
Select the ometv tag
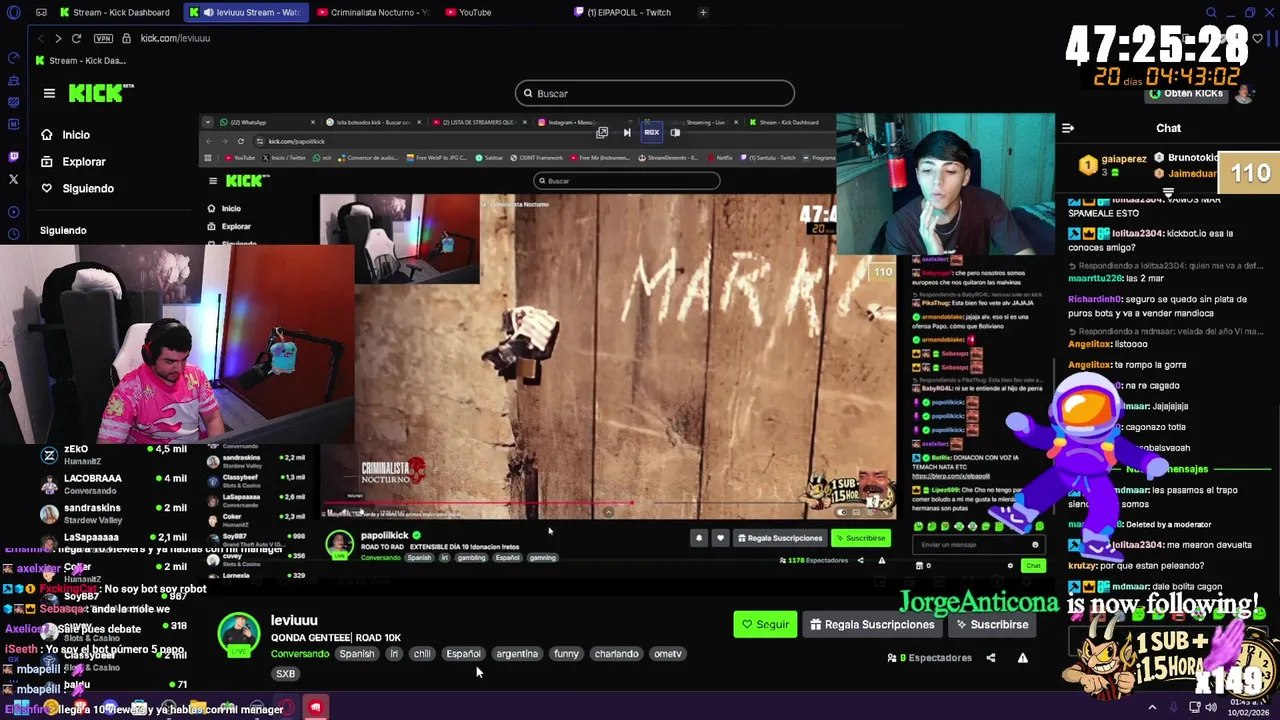click(667, 654)
